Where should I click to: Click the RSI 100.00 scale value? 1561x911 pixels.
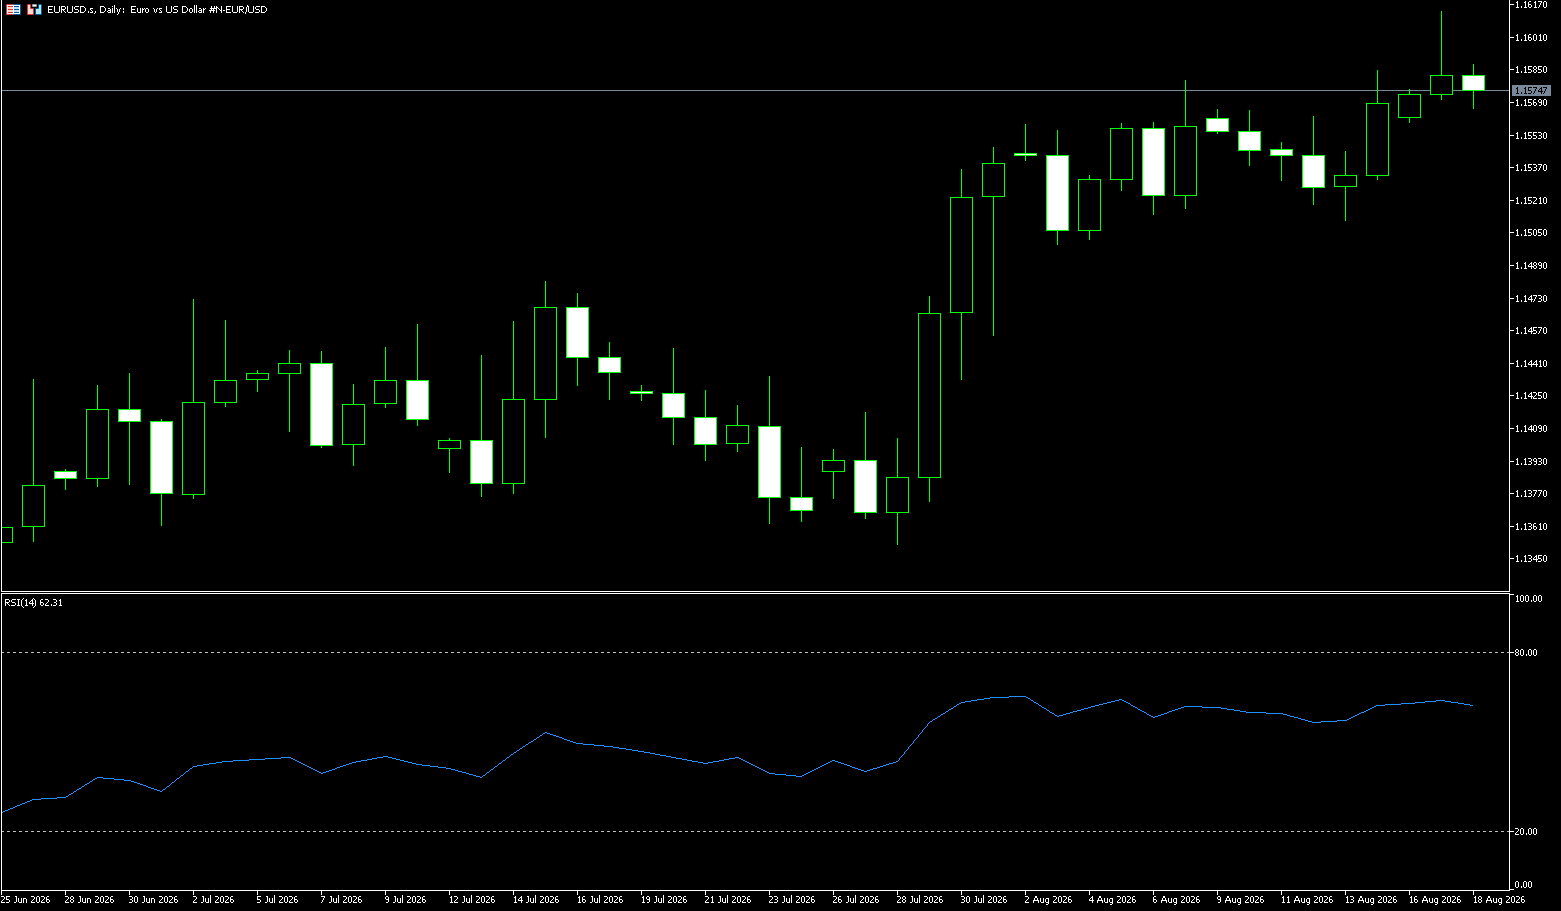pyautogui.click(x=1528, y=599)
